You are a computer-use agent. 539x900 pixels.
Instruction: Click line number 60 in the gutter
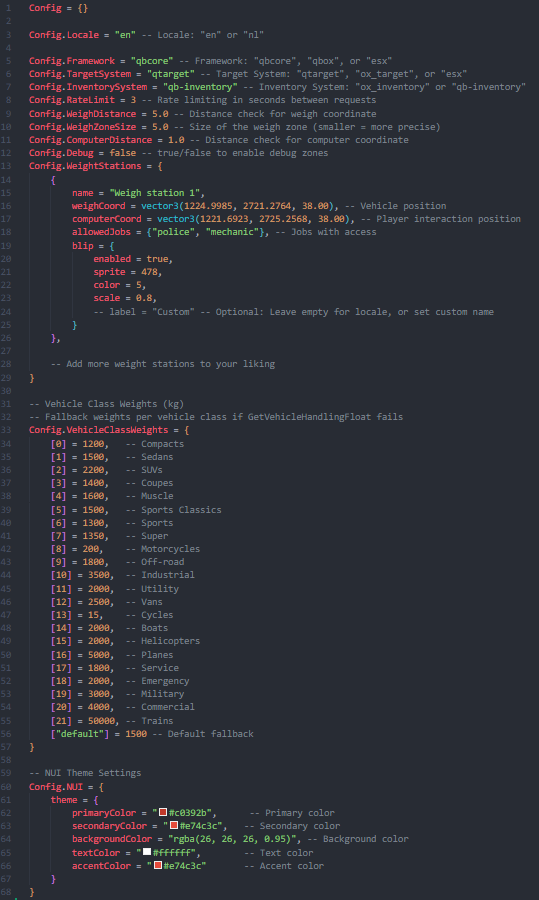pyautogui.click(x=7, y=786)
